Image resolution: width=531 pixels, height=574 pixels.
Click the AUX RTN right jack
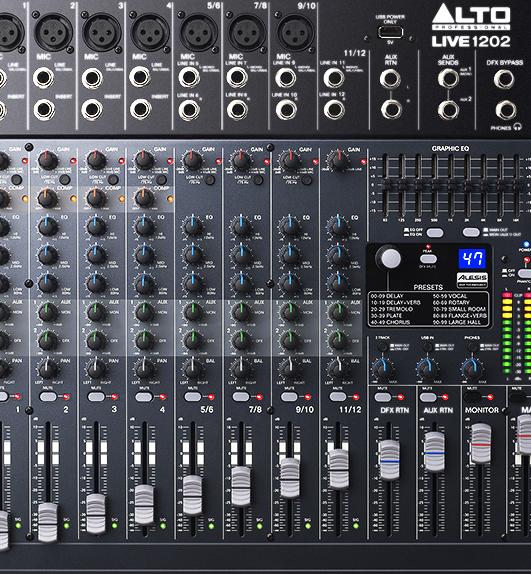pyautogui.click(x=391, y=109)
